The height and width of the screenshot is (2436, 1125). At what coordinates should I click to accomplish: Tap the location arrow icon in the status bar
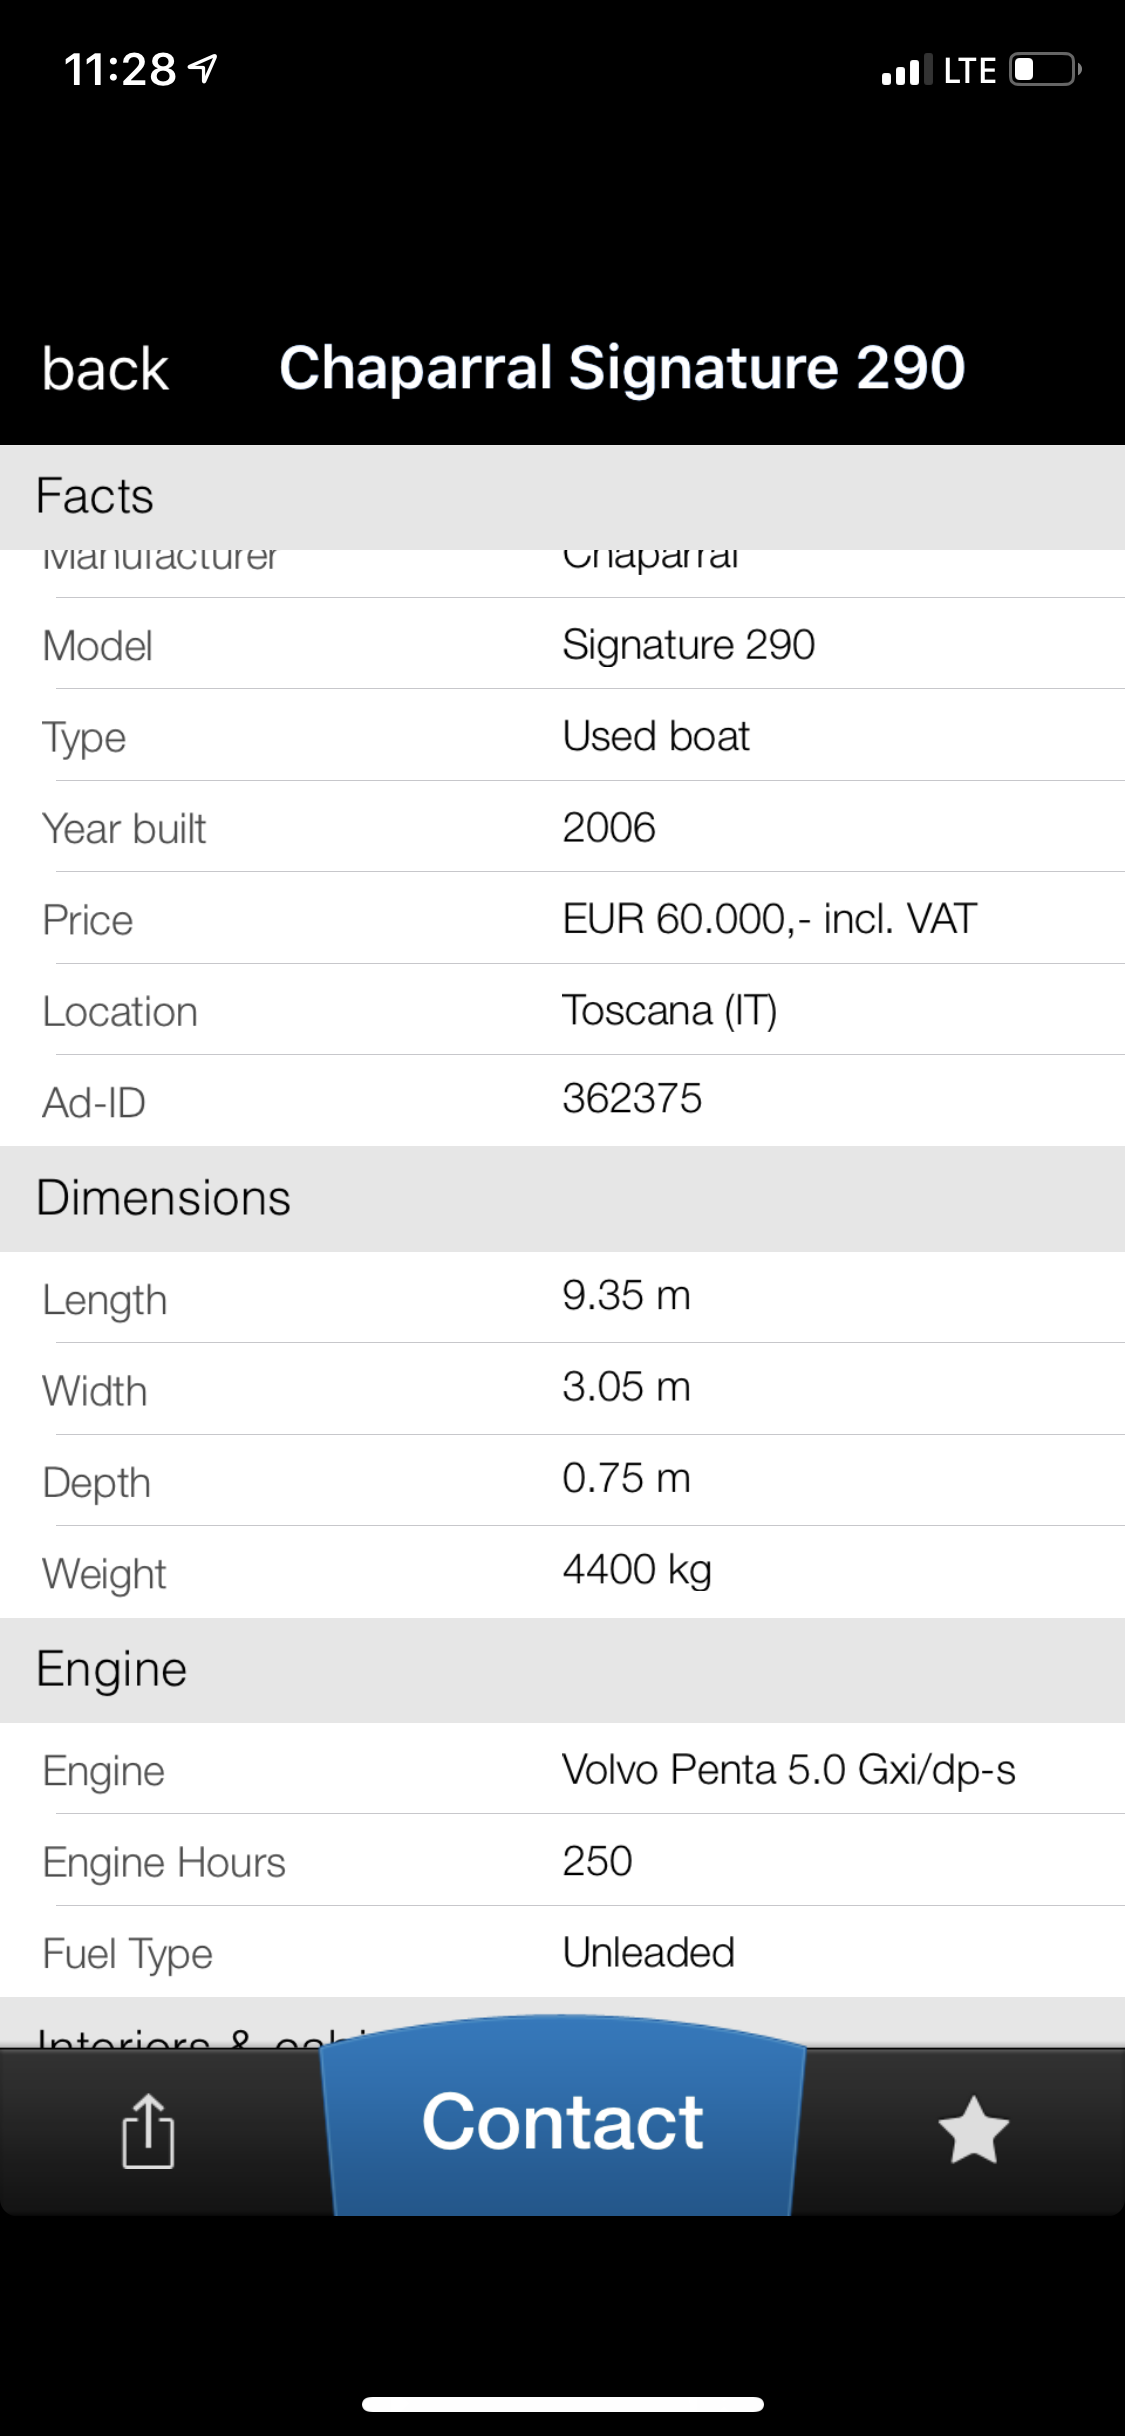click(204, 69)
